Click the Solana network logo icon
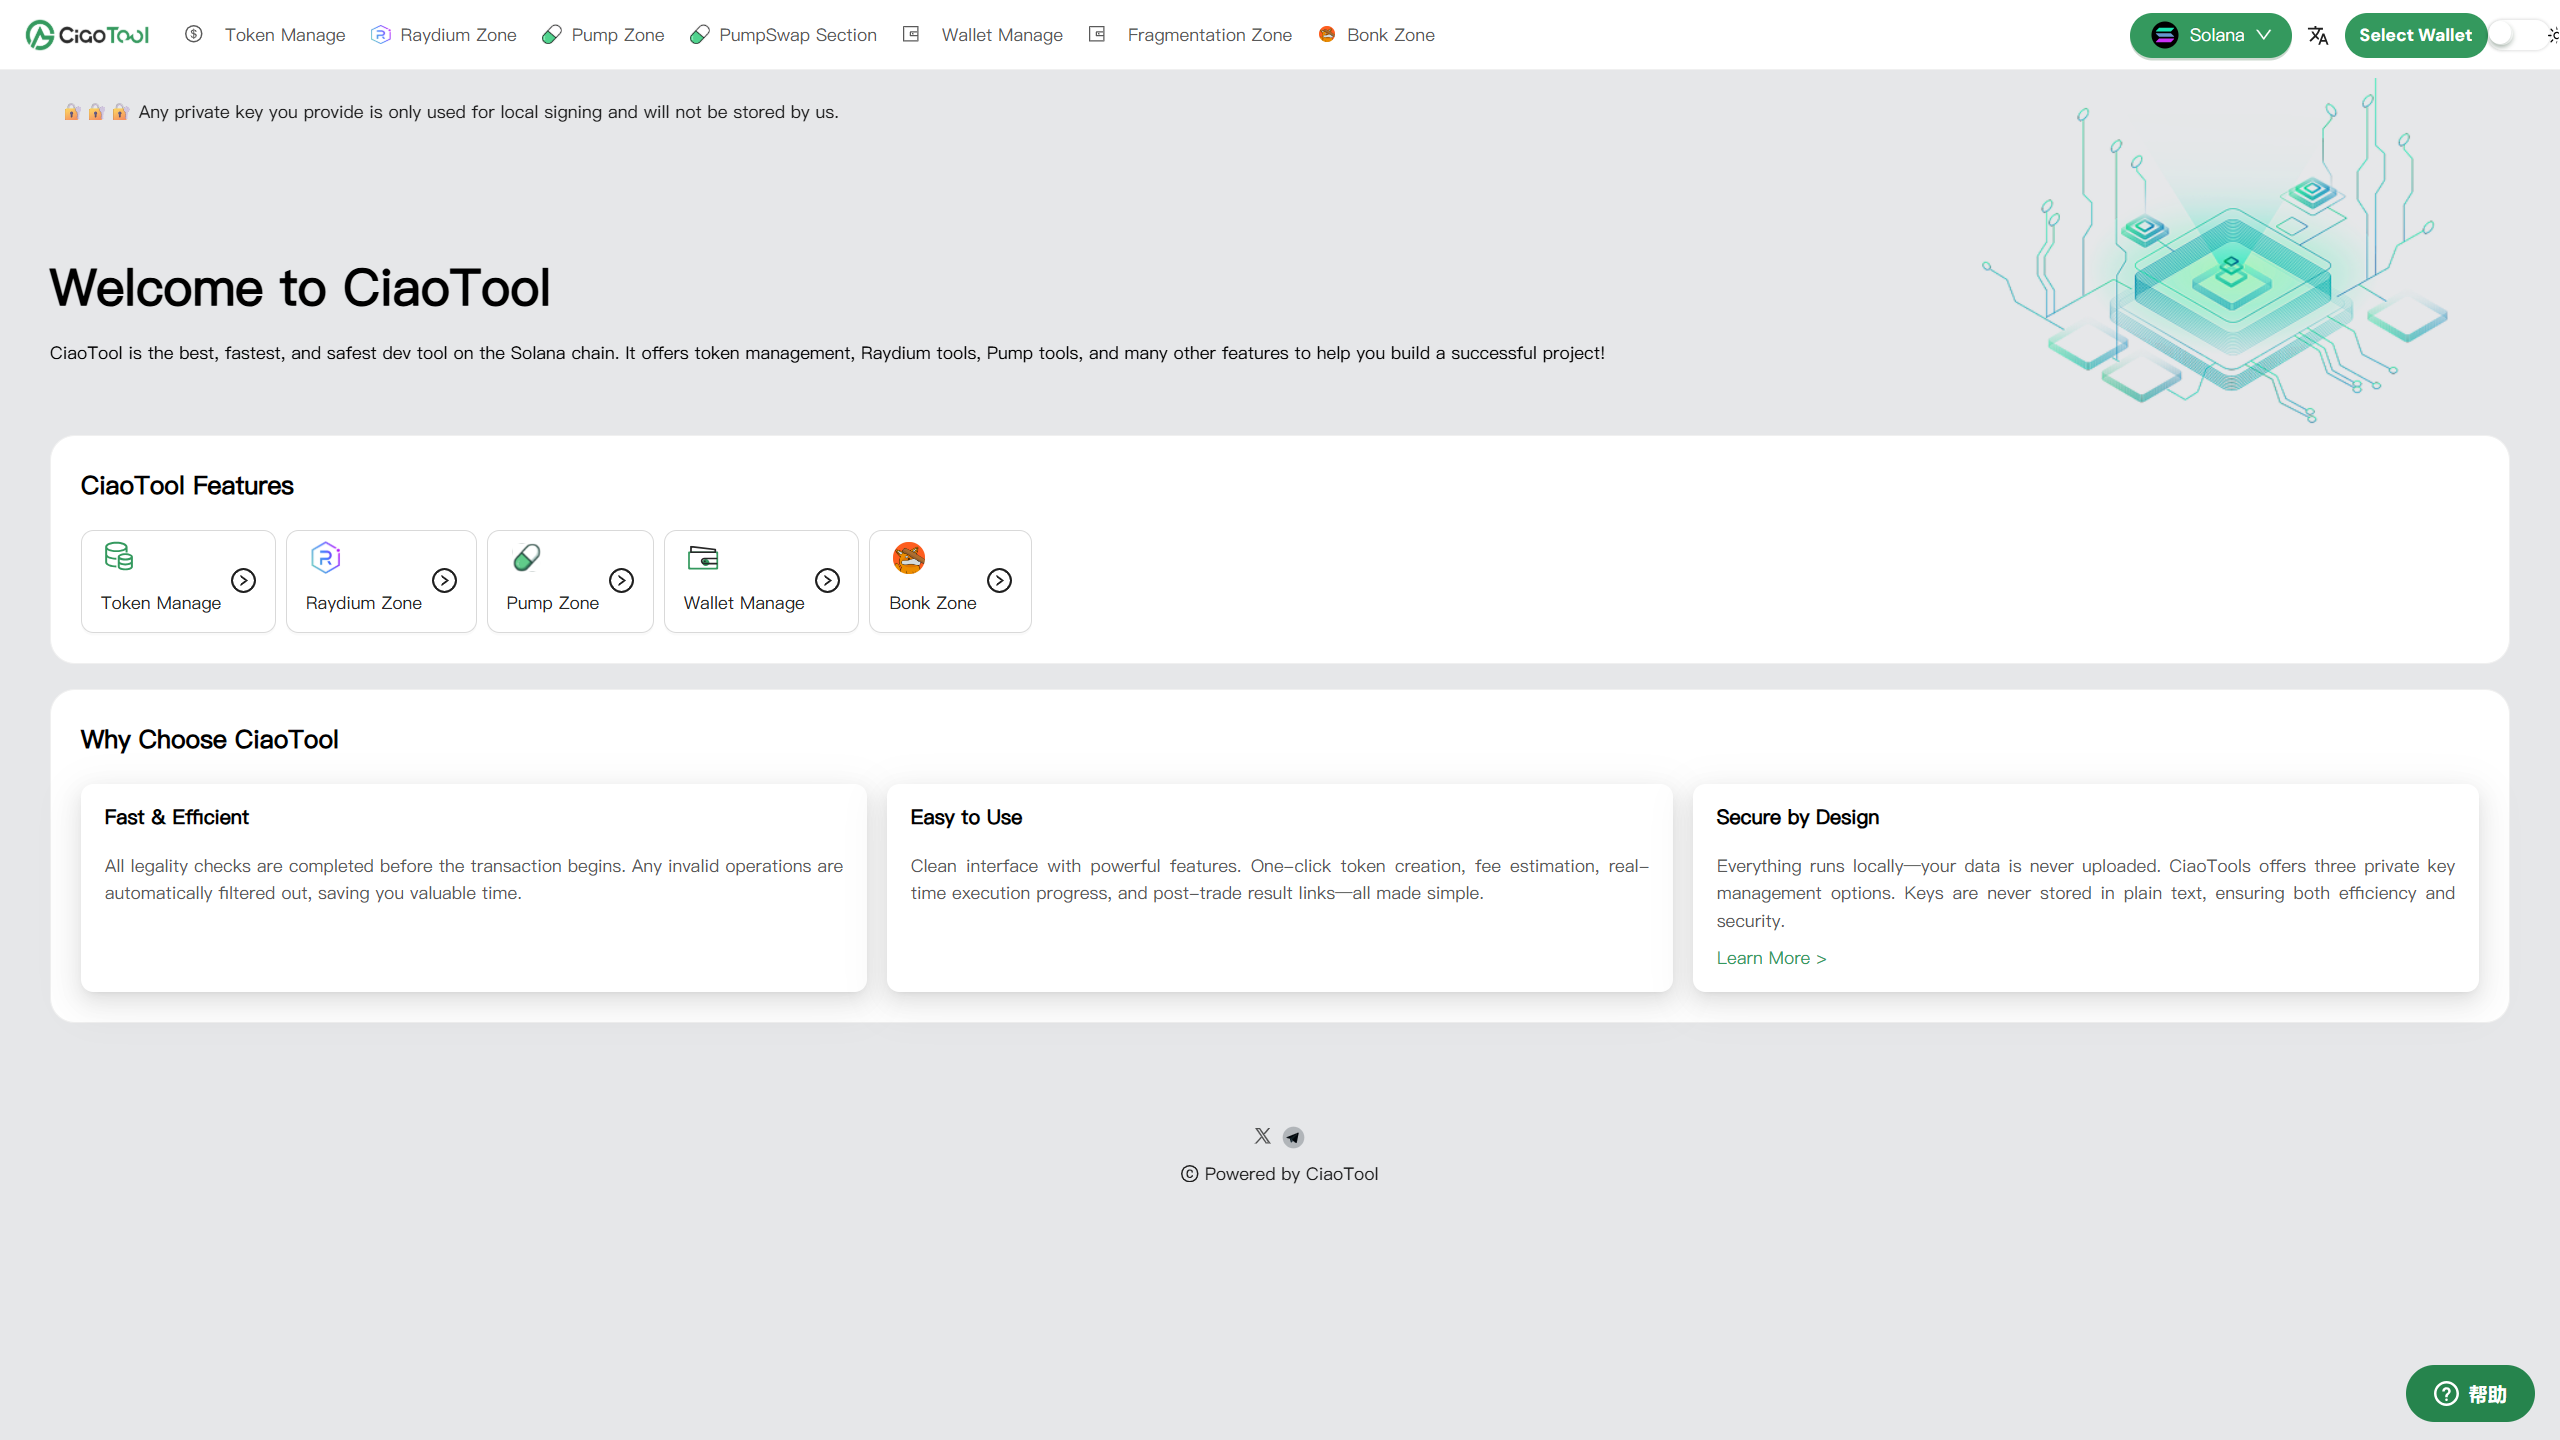2560x1440 pixels. [2165, 35]
